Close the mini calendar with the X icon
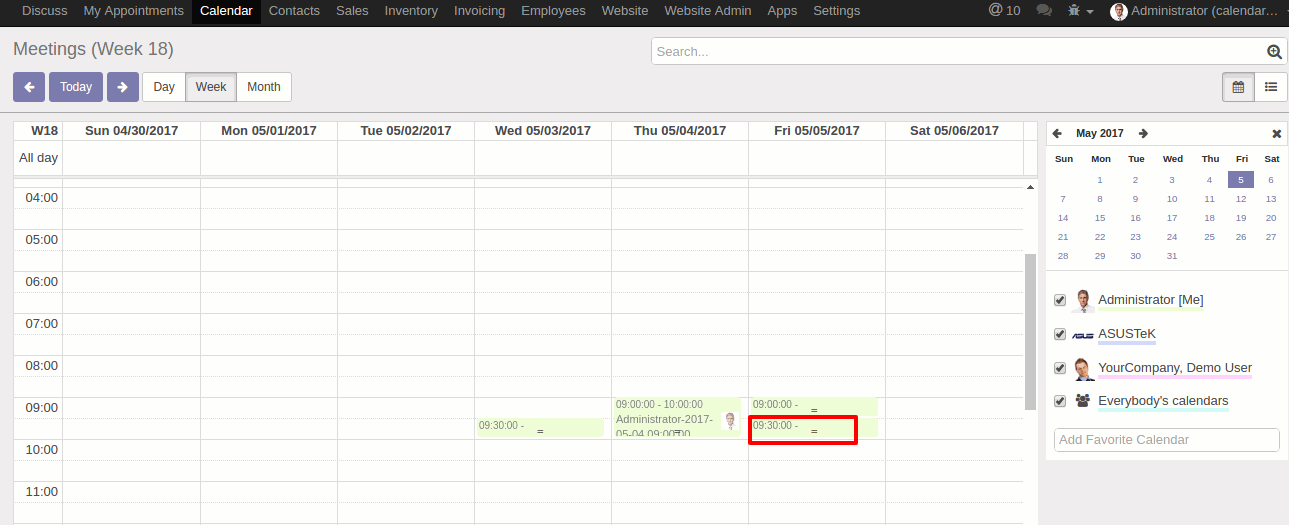This screenshot has width=1289, height=525. tap(1276, 133)
